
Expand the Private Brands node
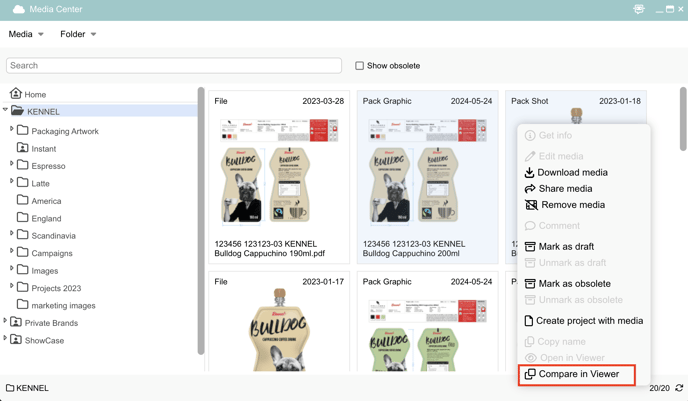tap(6, 323)
